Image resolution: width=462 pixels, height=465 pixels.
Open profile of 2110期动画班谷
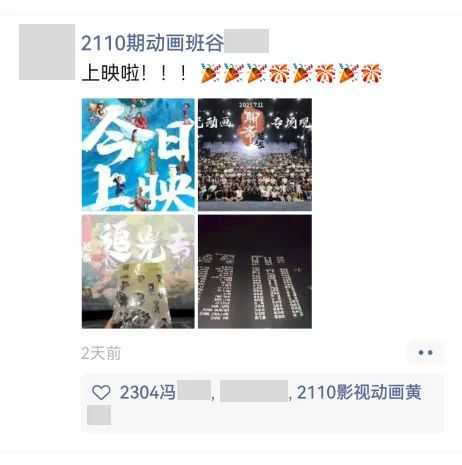[x=175, y=42]
